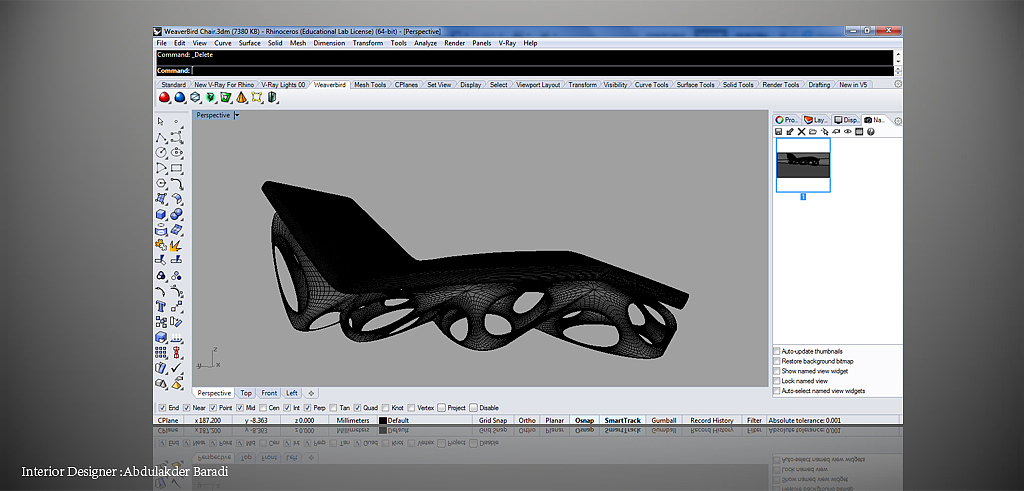Click the Explode tool icon in sidebar
The height and width of the screenshot is (491, 1024).
[x=176, y=244]
